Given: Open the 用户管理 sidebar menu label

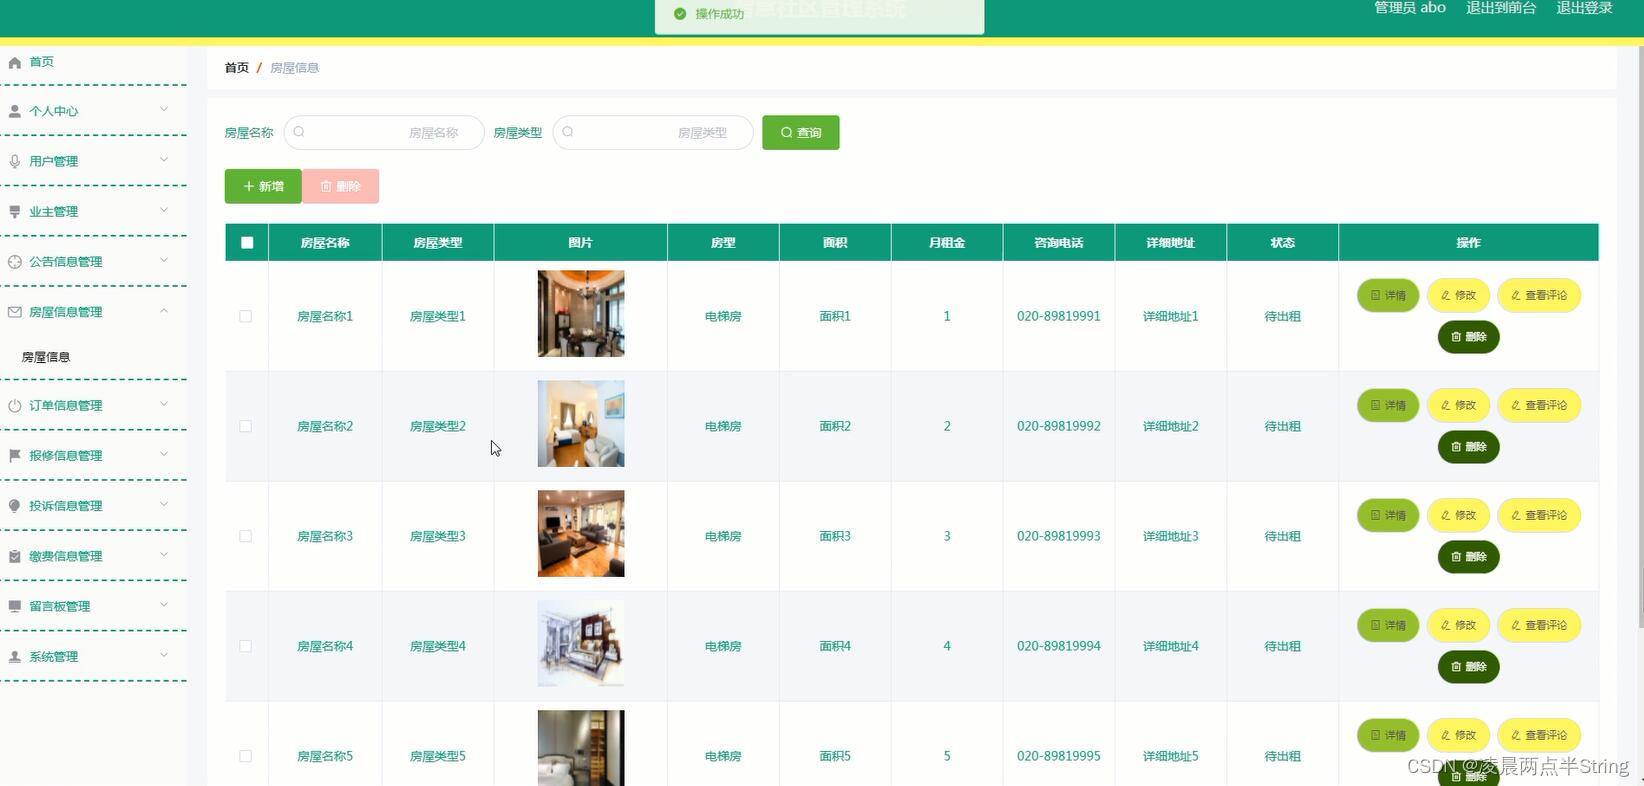Looking at the screenshot, I should 54,161.
